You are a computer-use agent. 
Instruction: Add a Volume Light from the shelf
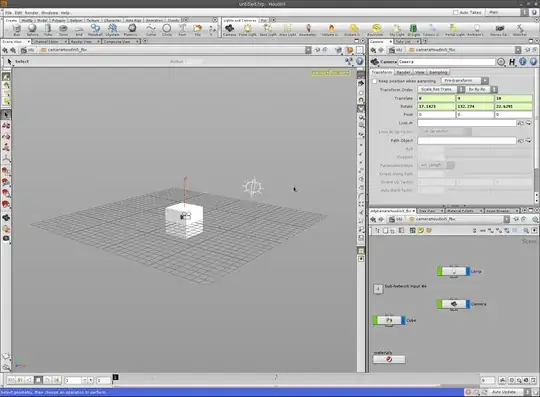(331, 30)
